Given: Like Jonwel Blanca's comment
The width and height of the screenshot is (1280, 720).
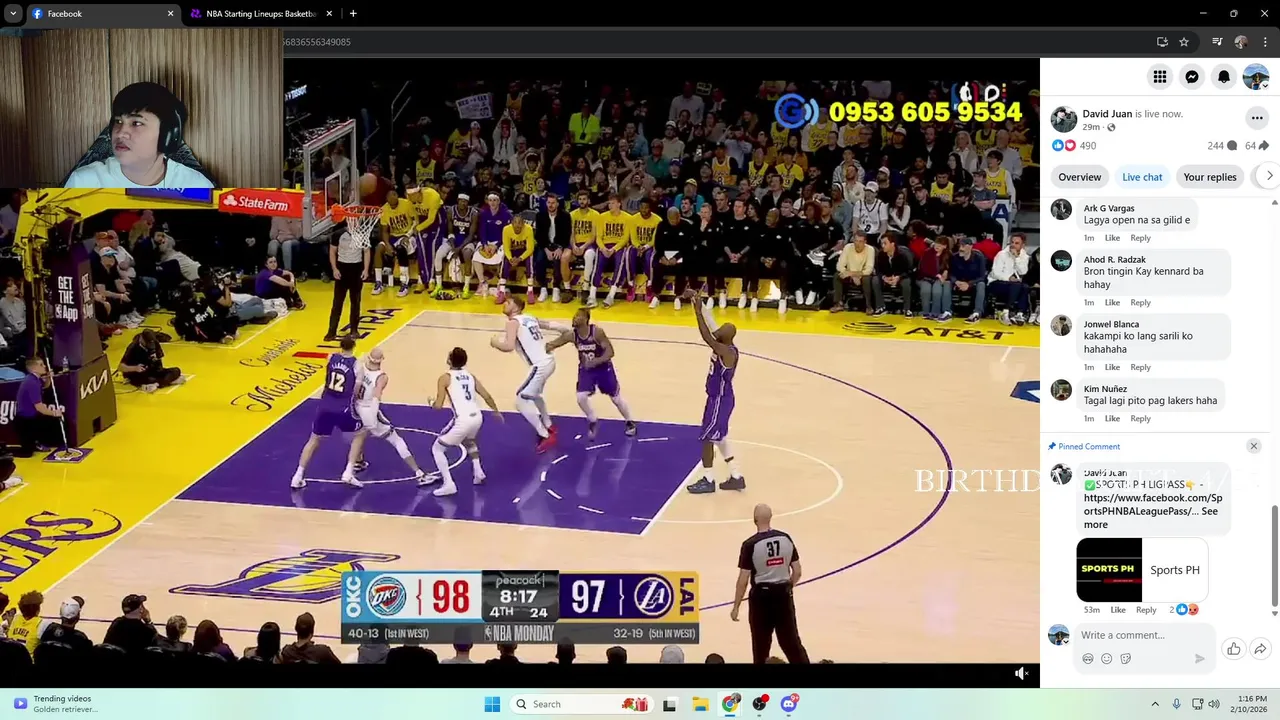Looking at the screenshot, I should [x=1112, y=367].
